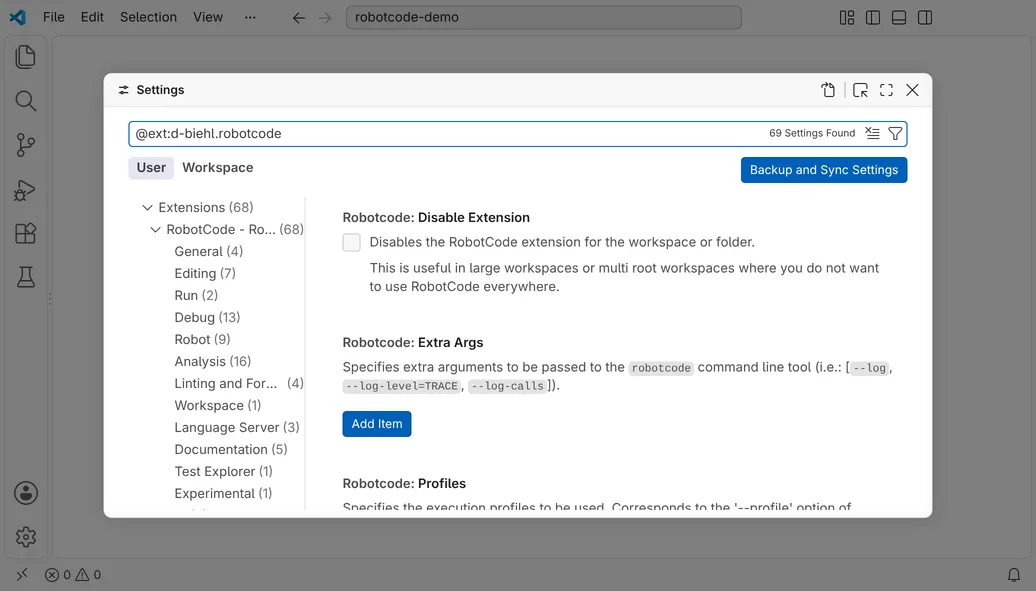The width and height of the screenshot is (1036, 591).
Task: Toggle the secondary side bar
Action: (925, 18)
